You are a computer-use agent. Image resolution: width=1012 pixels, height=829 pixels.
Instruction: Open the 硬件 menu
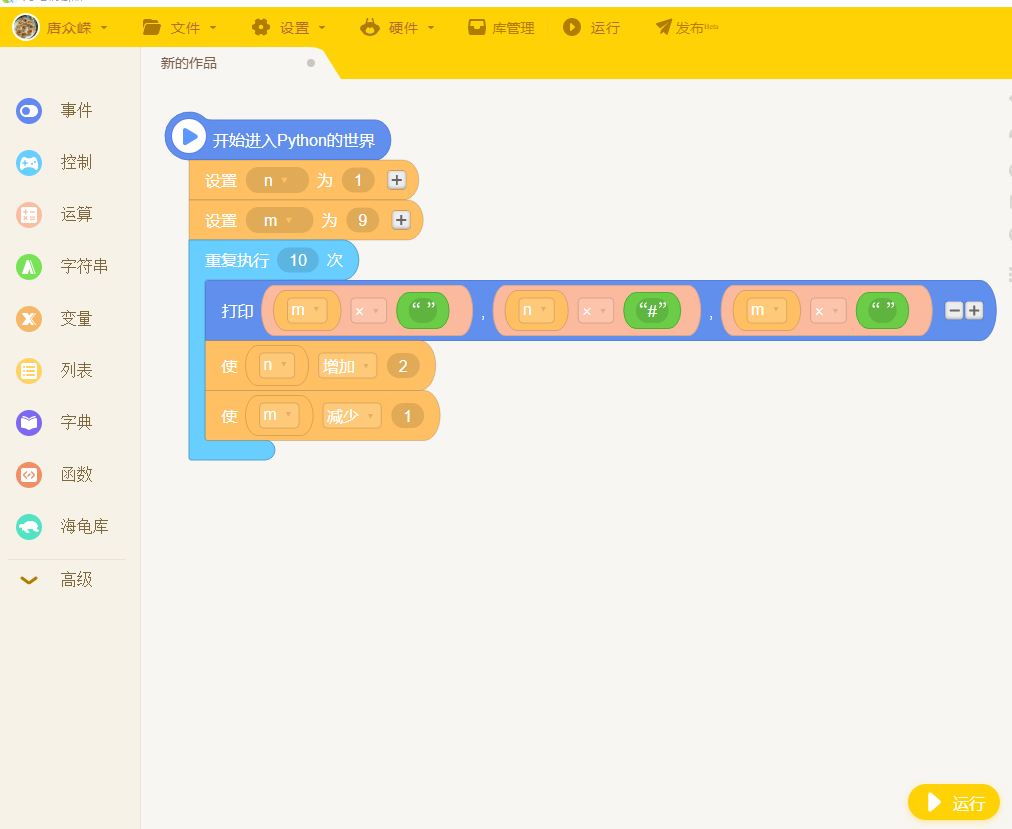397,28
